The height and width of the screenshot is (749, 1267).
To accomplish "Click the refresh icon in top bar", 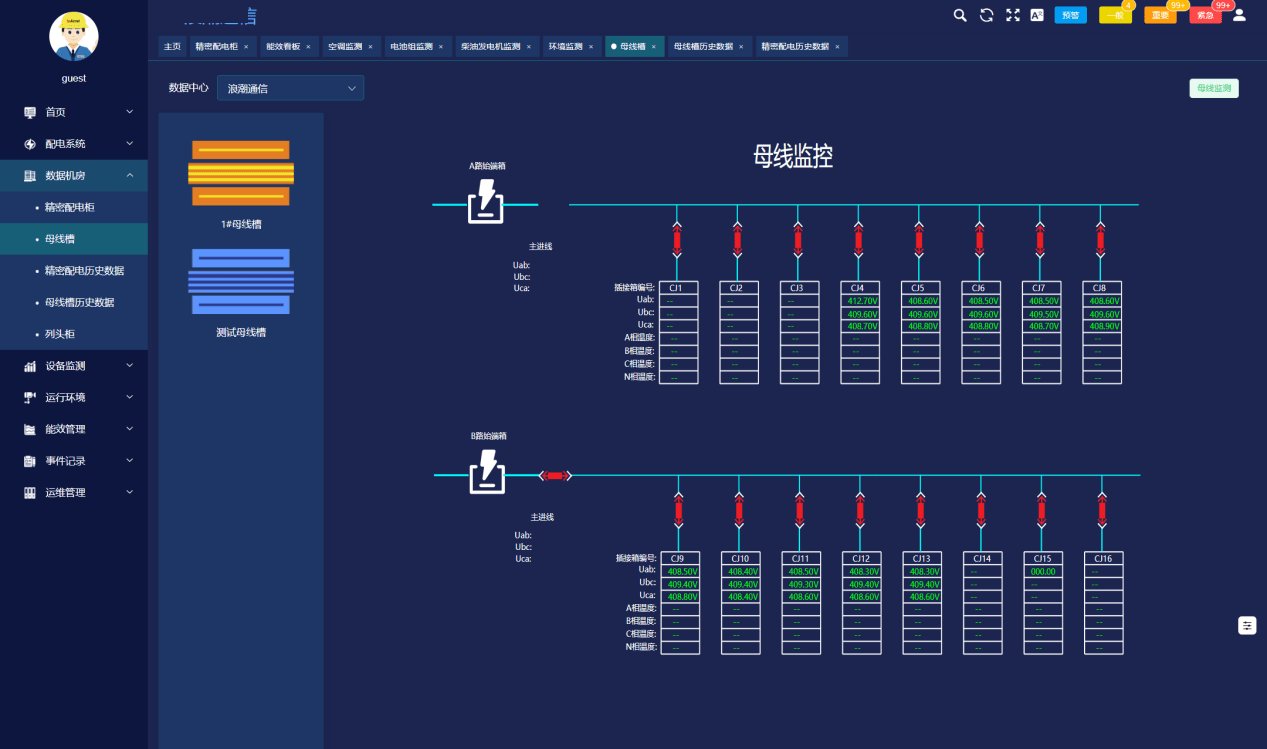I will click(986, 15).
